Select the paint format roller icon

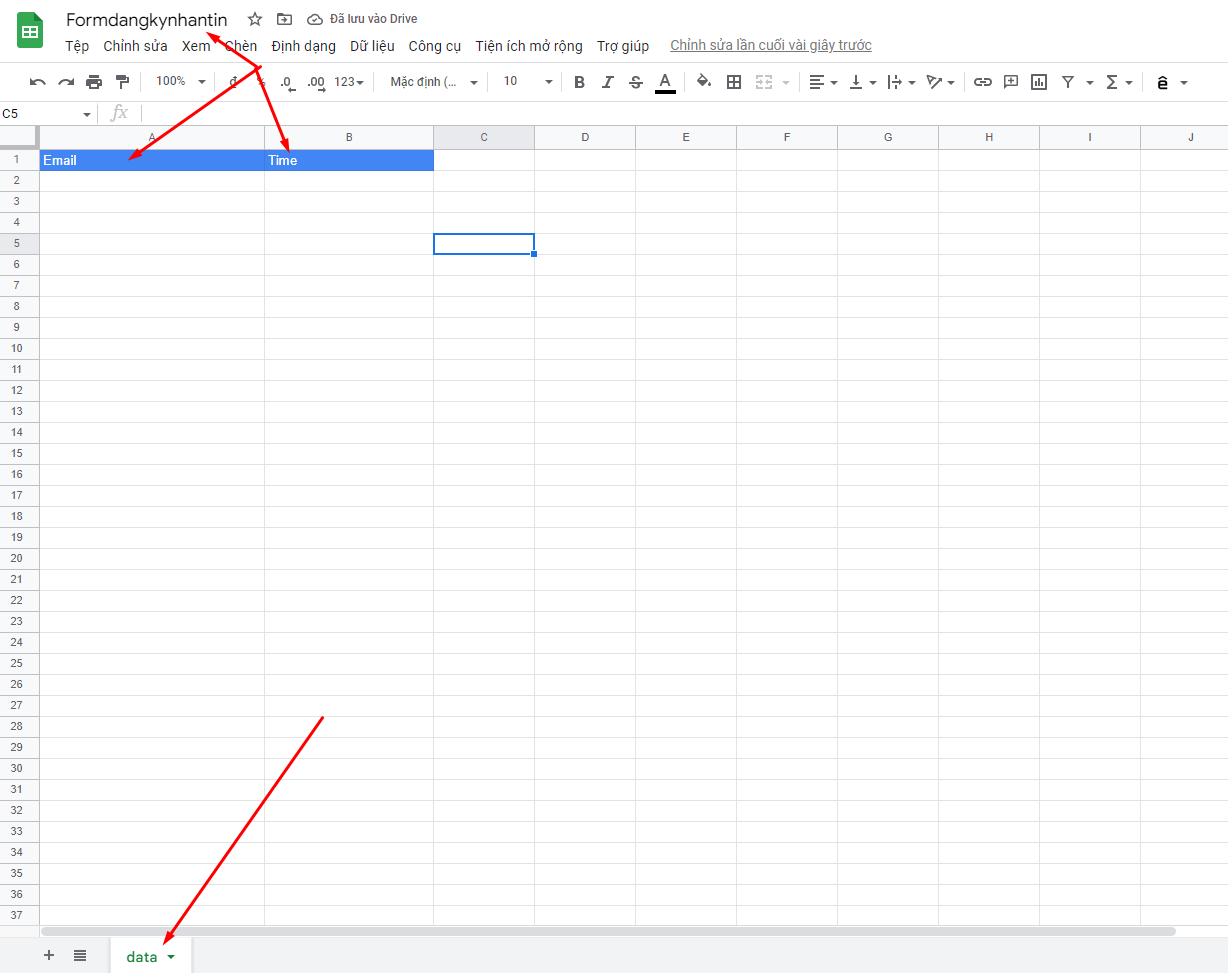[x=122, y=82]
